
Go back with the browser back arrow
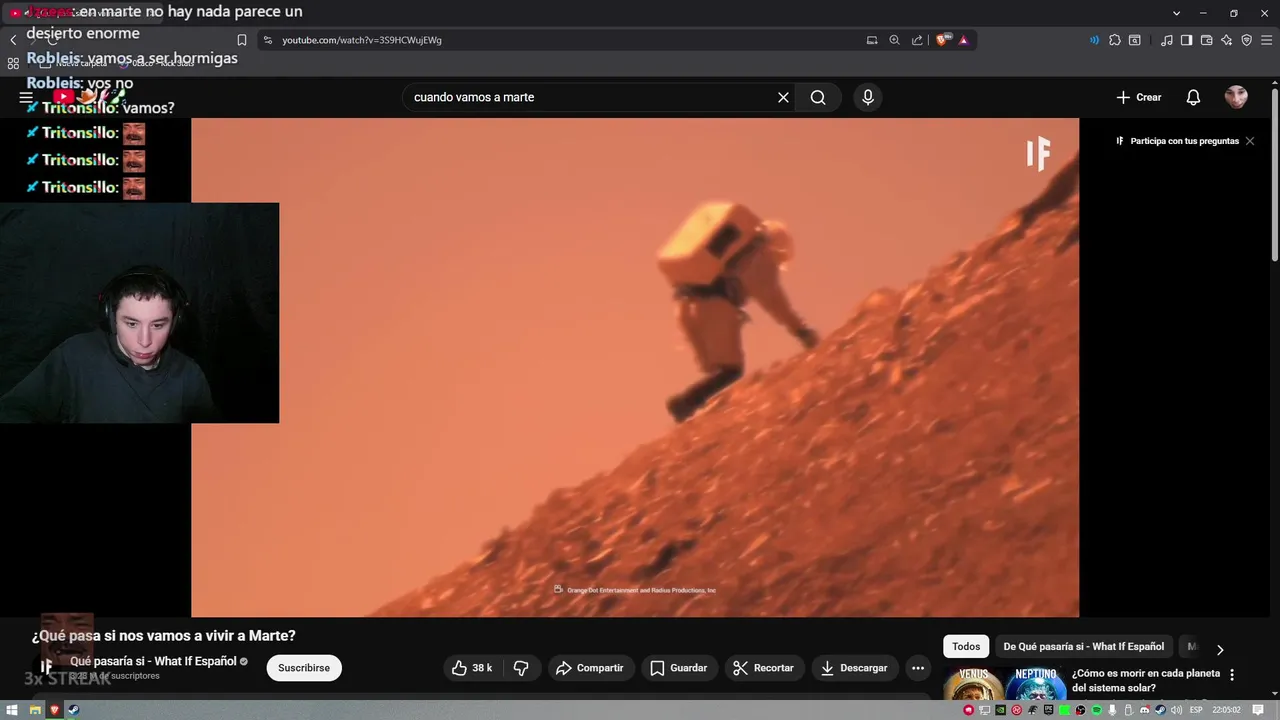pyautogui.click(x=13, y=40)
